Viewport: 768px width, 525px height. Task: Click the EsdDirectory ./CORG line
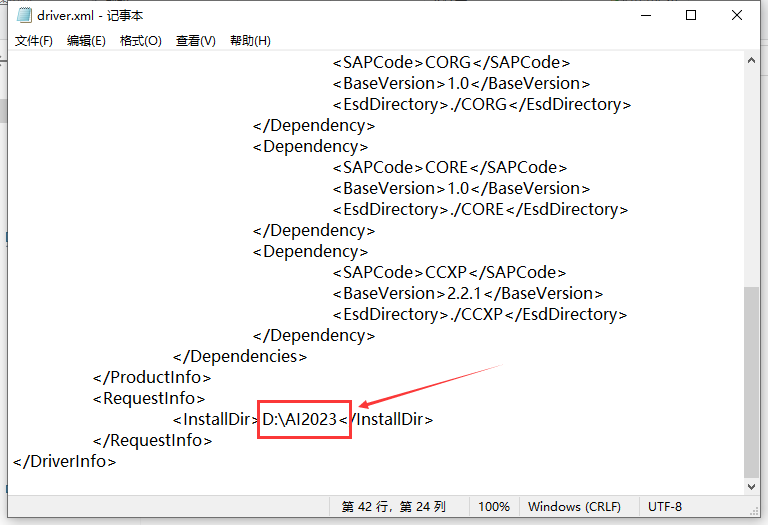(x=482, y=105)
